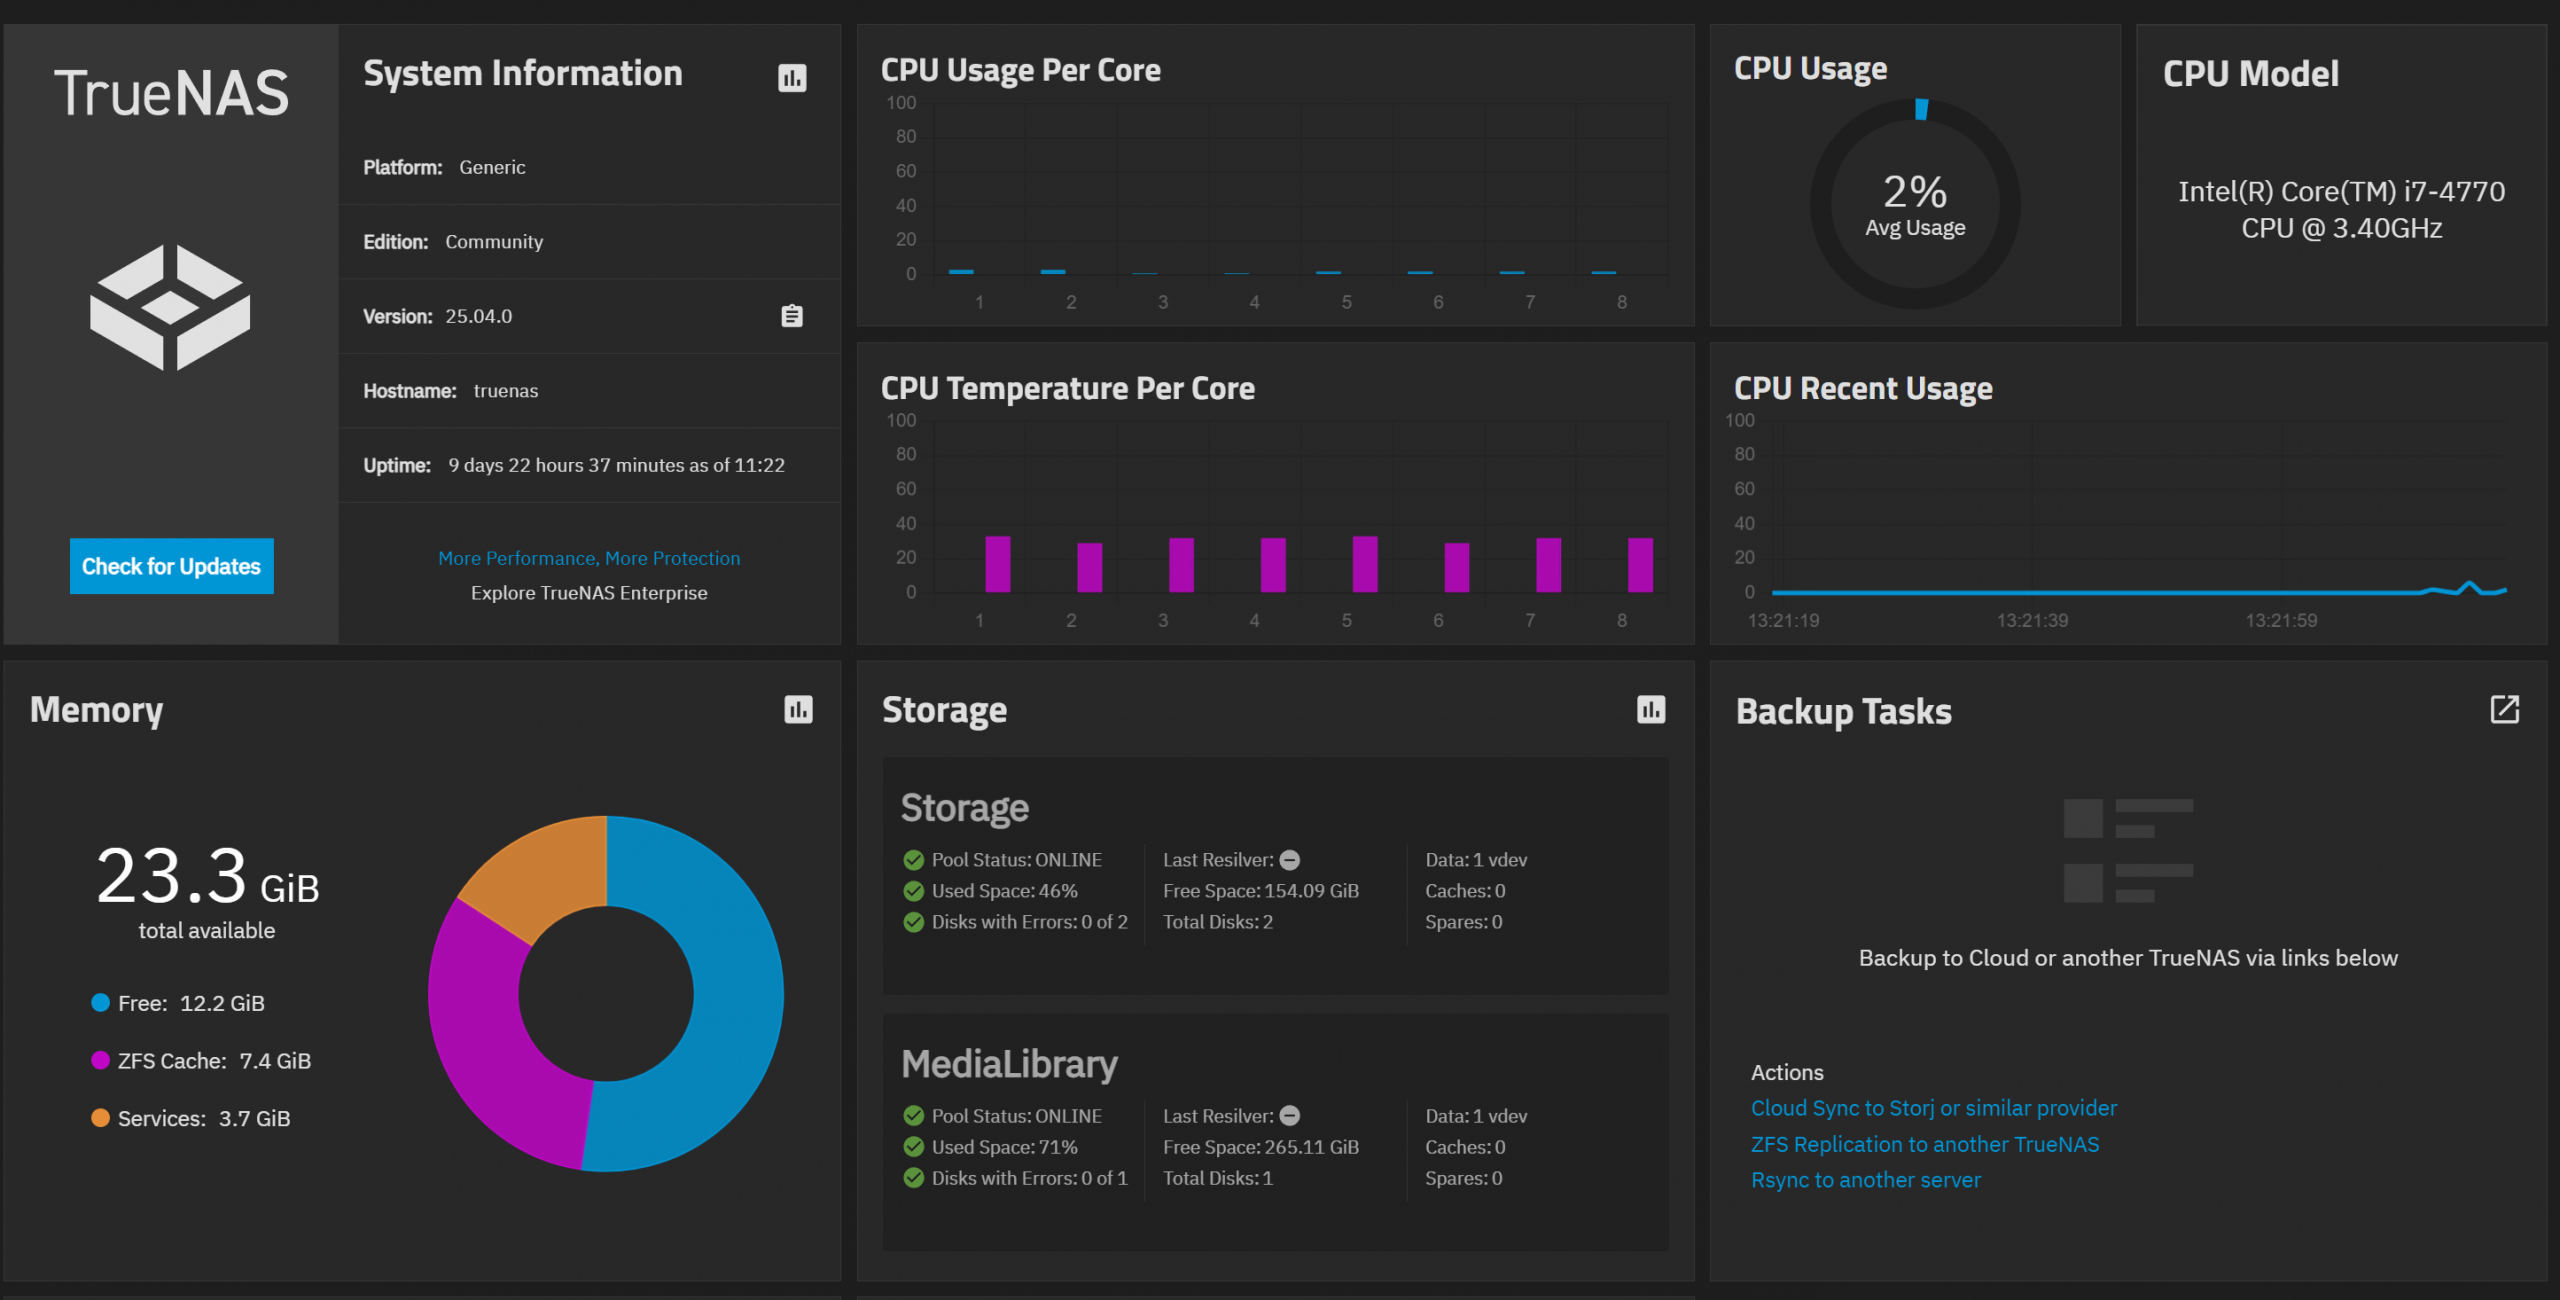This screenshot has height=1300, width=2560.
Task: Click the TrueNAS cube logo
Action: pos(171,307)
